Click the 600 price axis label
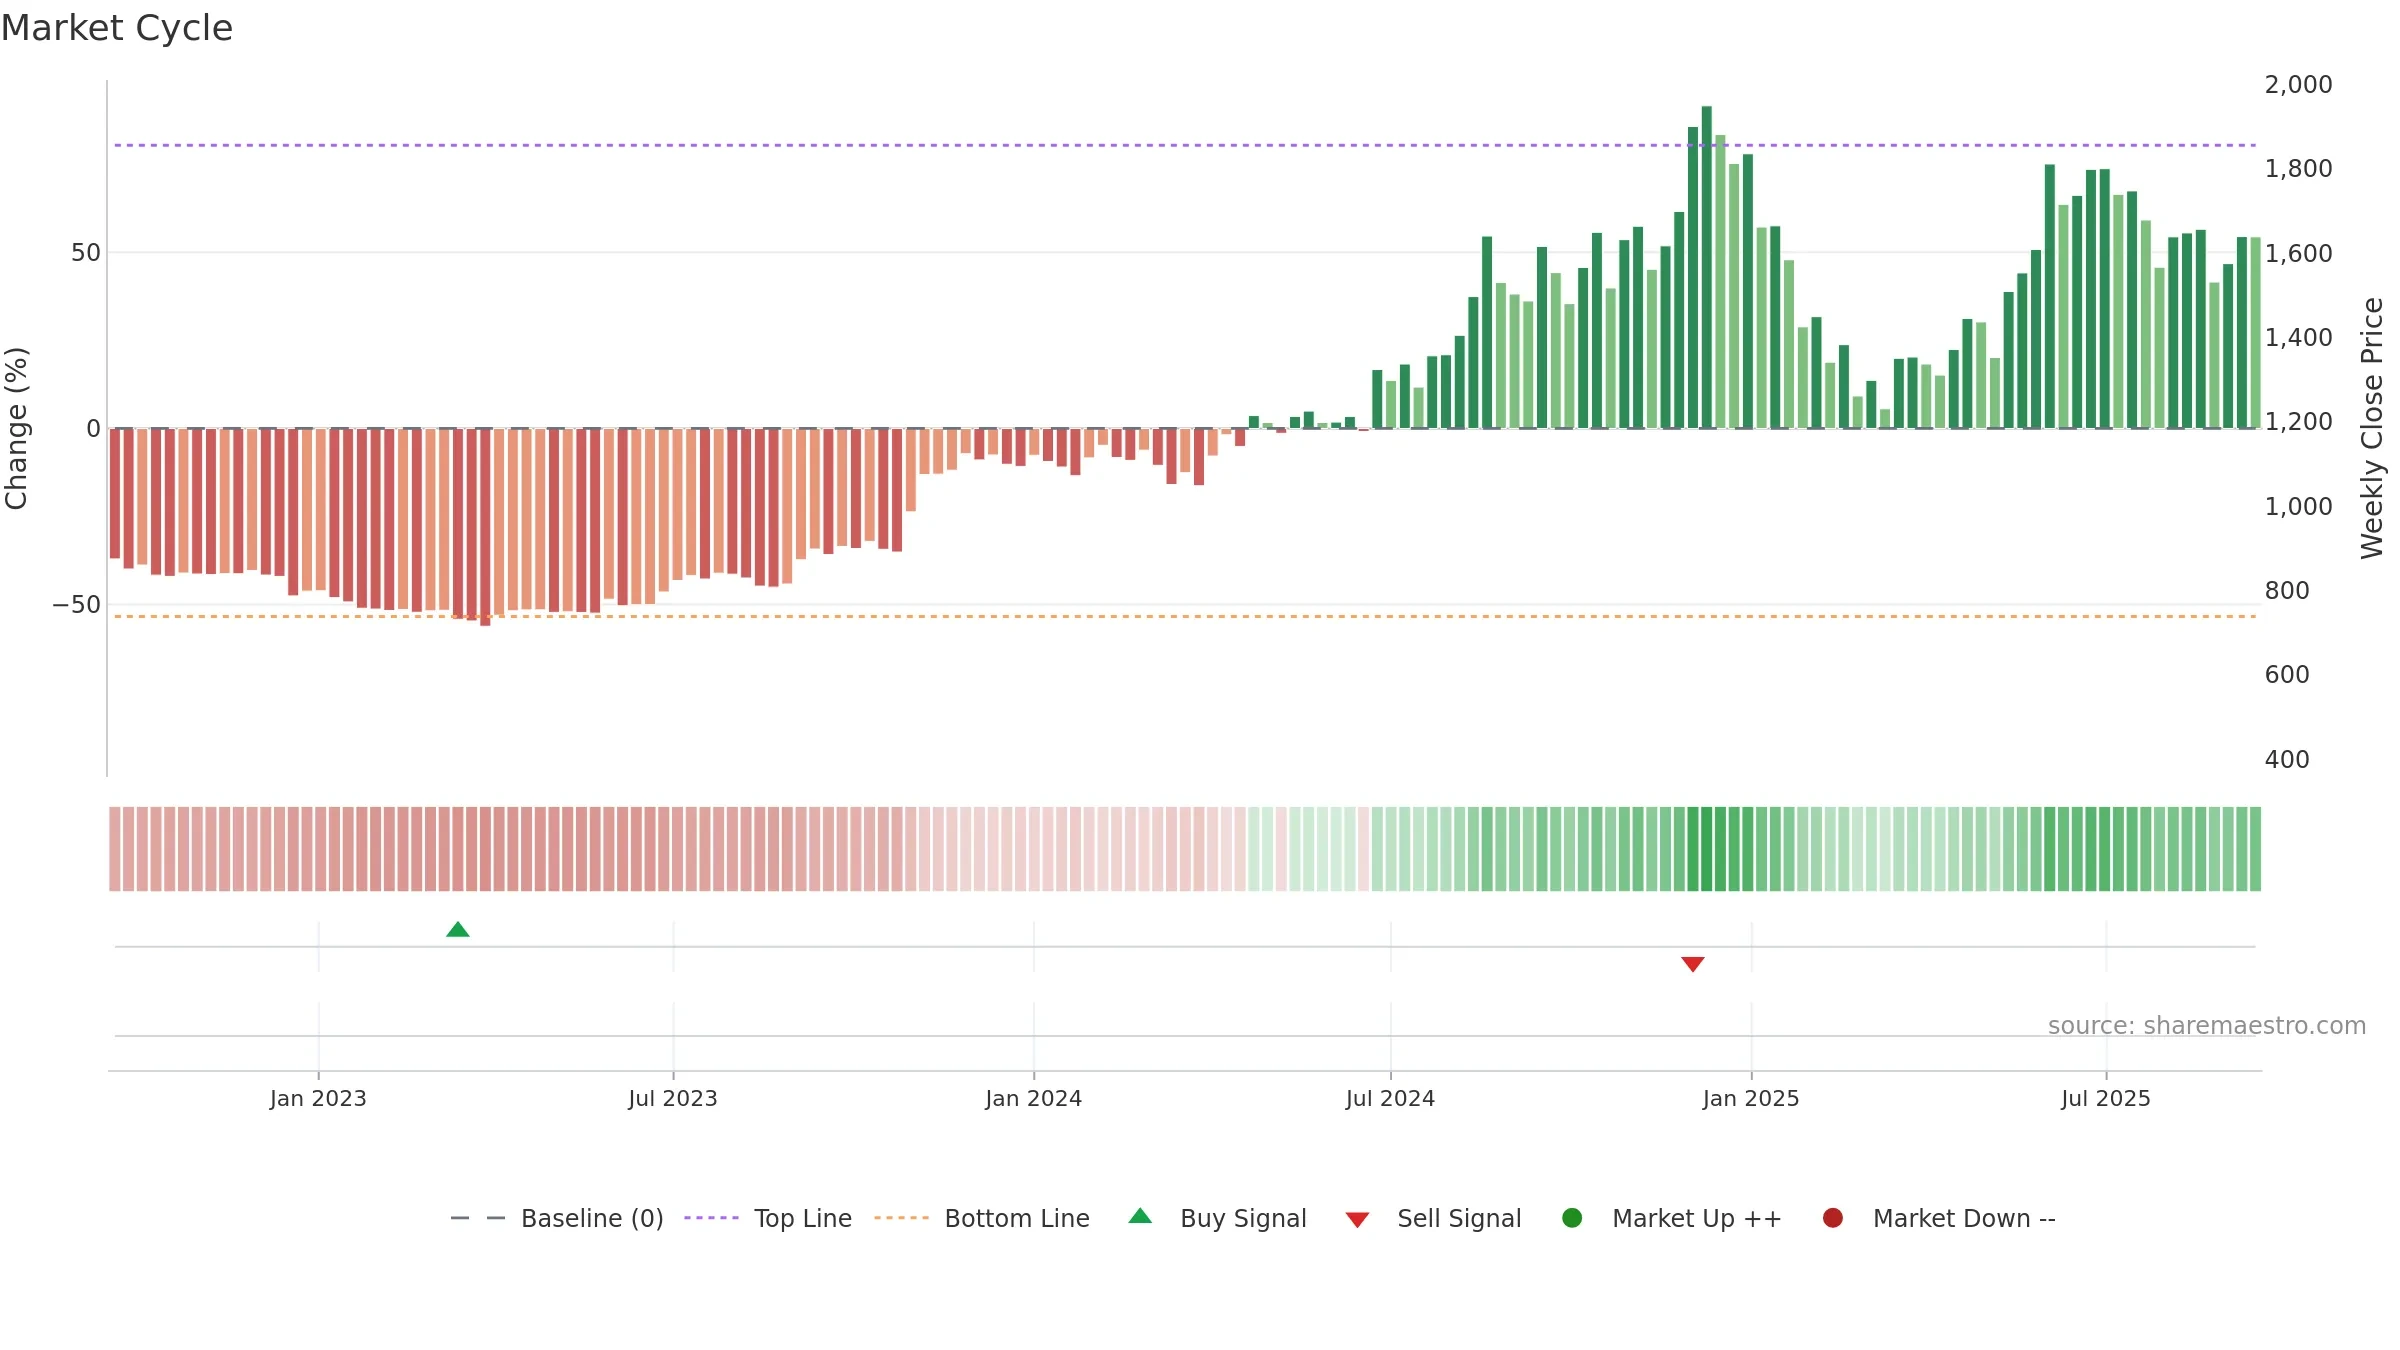 [x=2287, y=674]
